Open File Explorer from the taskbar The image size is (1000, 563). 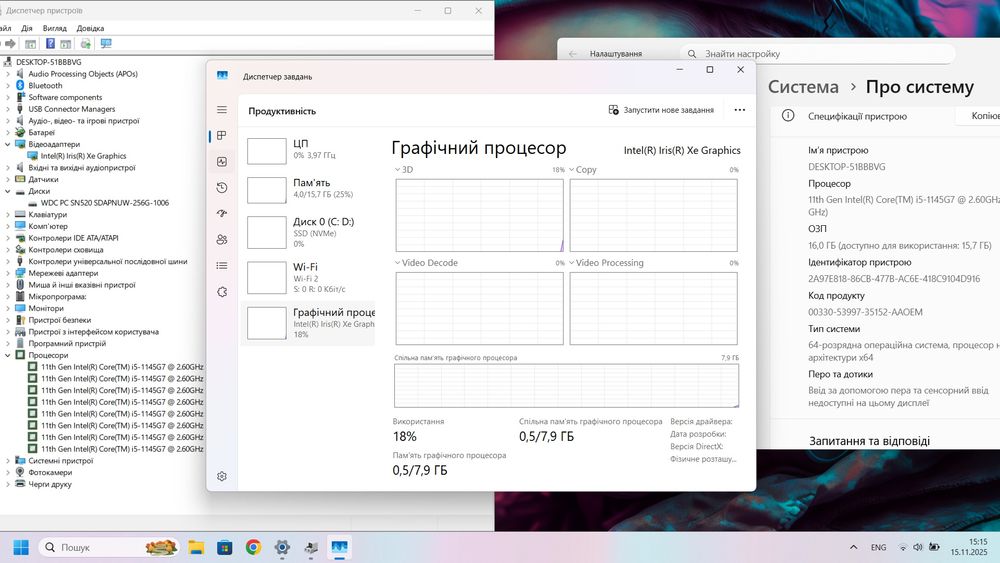196,547
